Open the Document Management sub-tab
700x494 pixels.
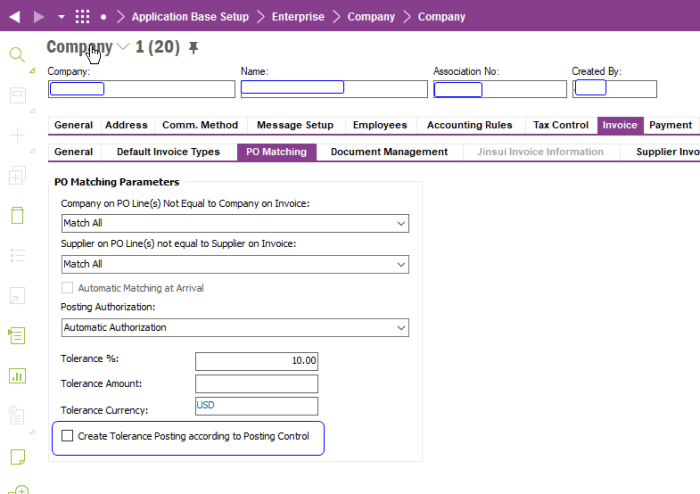[x=389, y=152]
